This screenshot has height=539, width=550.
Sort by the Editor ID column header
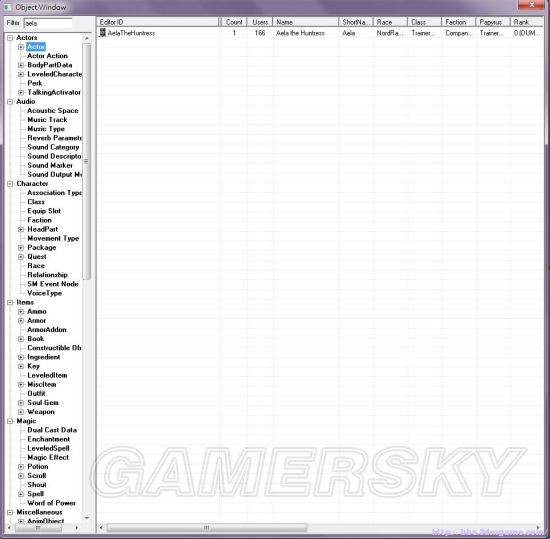(x=158, y=22)
